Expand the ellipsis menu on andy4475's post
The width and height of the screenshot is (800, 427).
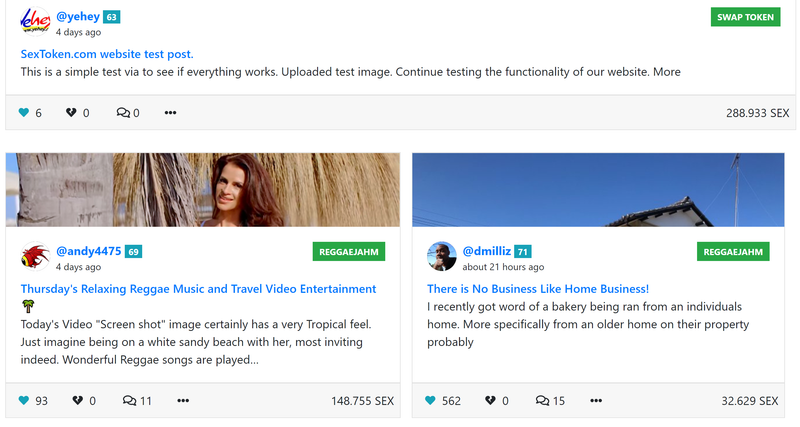point(183,401)
